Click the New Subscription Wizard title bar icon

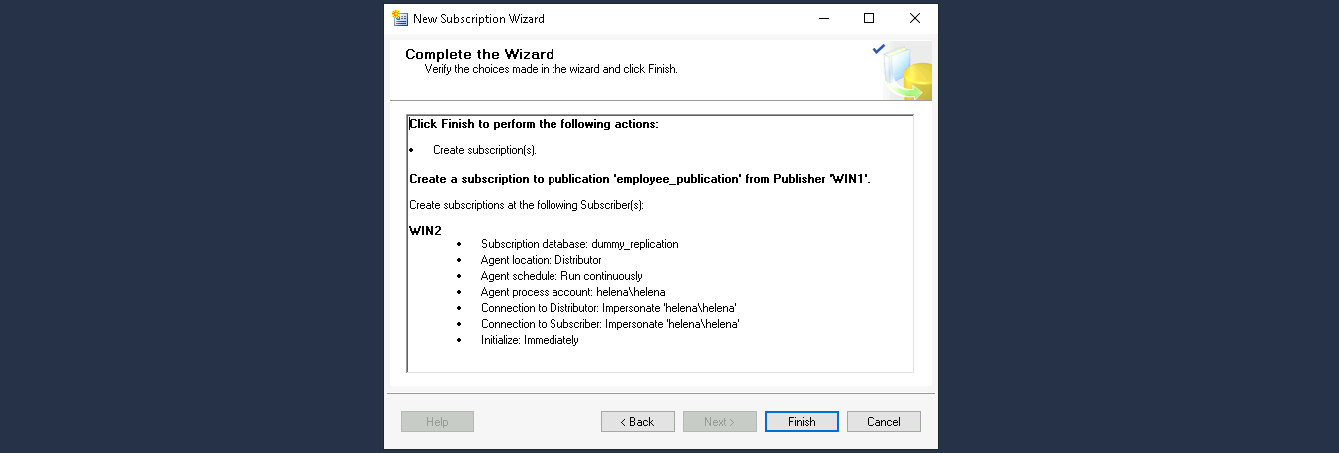pyautogui.click(x=400, y=18)
